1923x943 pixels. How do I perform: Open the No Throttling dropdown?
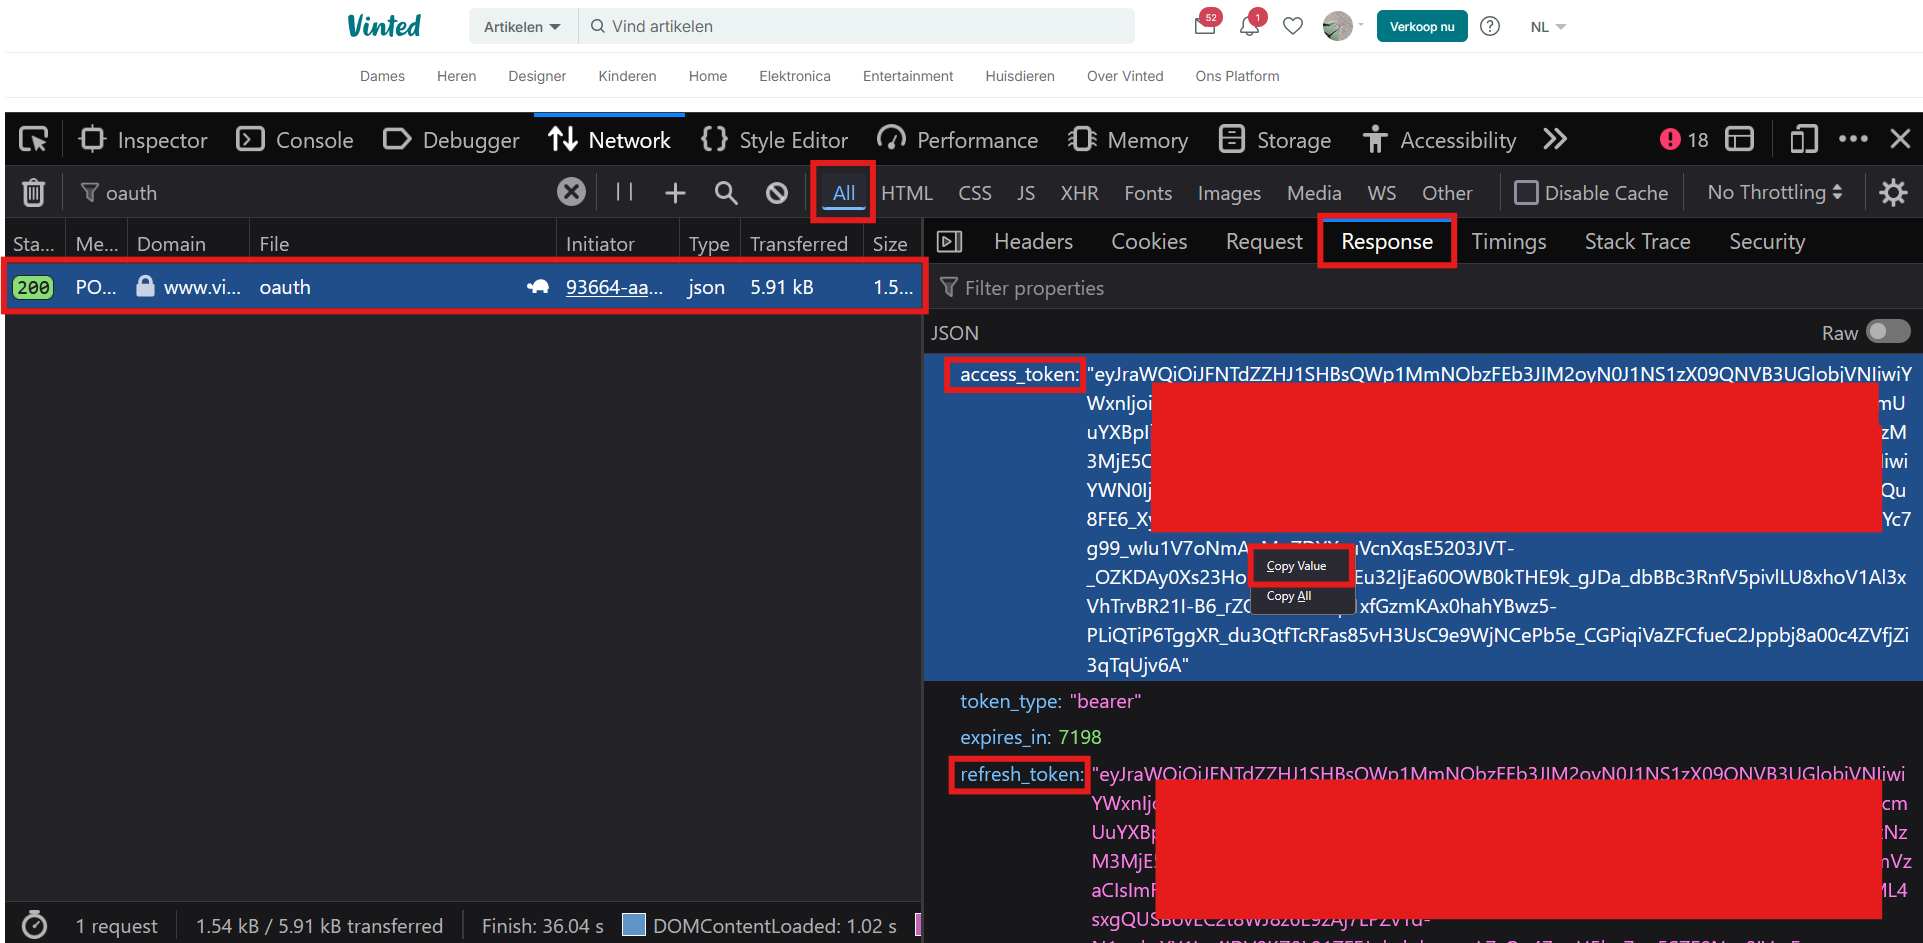tap(1775, 192)
